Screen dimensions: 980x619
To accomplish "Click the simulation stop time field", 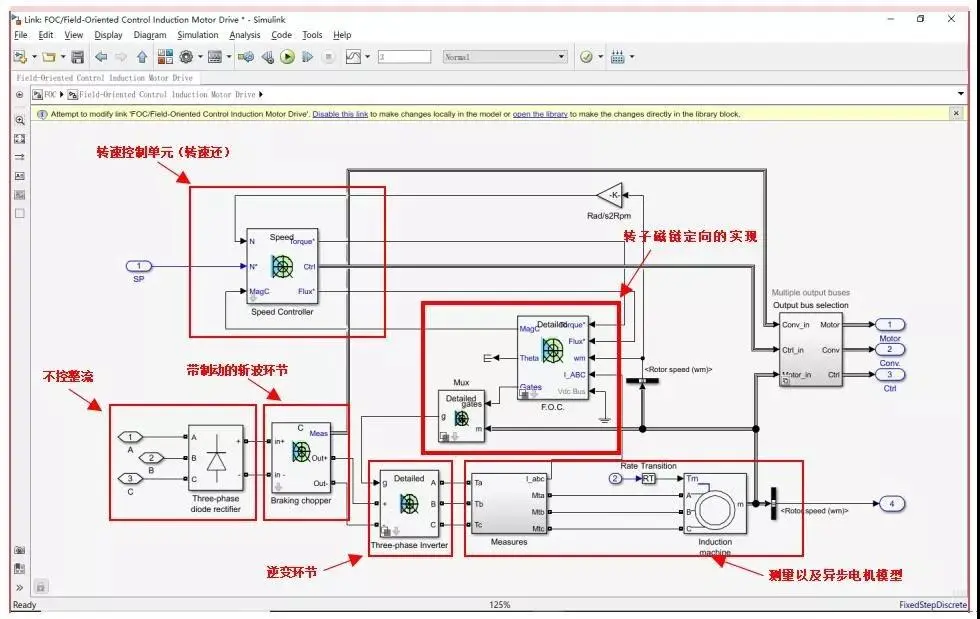I will point(404,57).
